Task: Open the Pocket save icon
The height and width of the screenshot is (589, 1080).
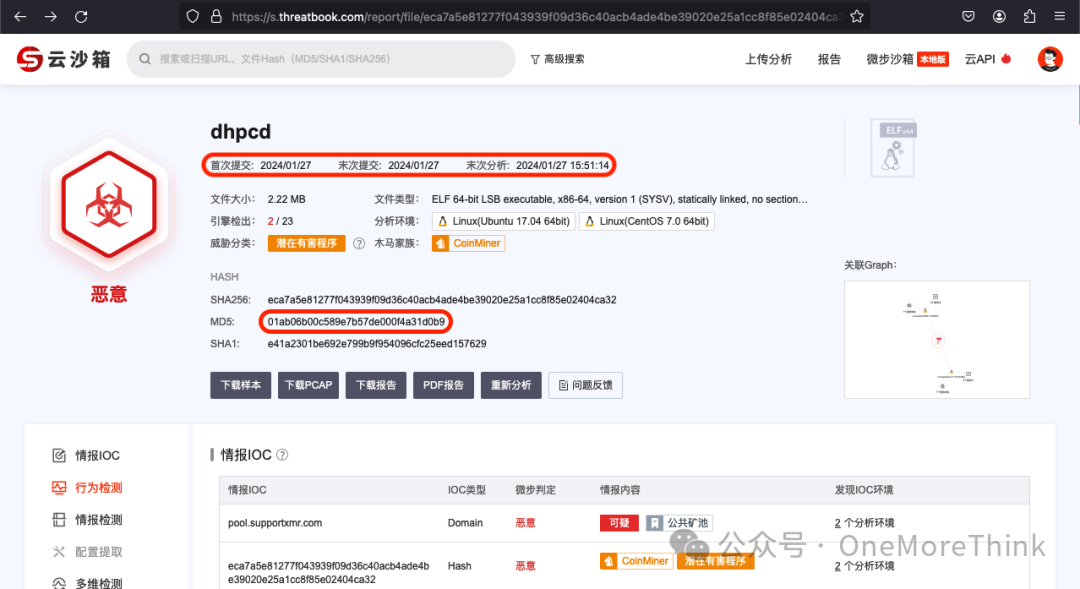Action: (968, 17)
